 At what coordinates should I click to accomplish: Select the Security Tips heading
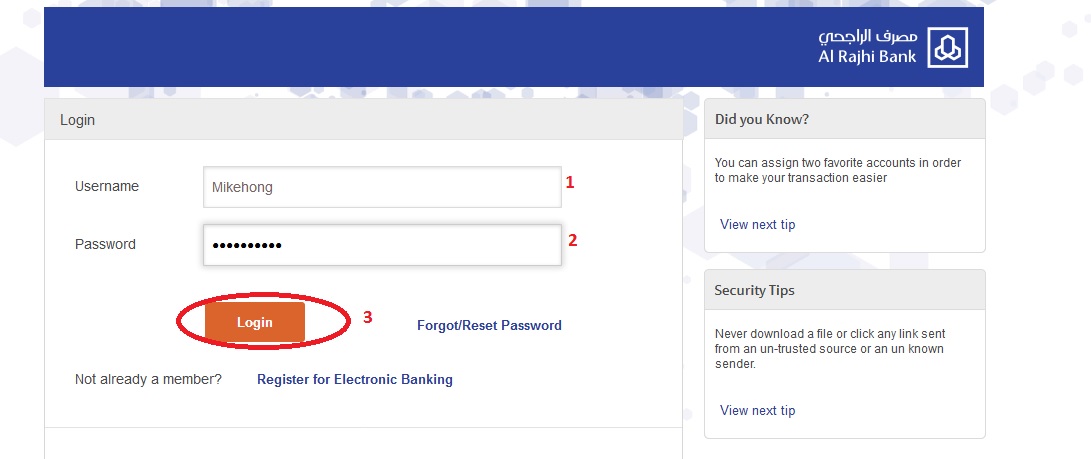(755, 291)
